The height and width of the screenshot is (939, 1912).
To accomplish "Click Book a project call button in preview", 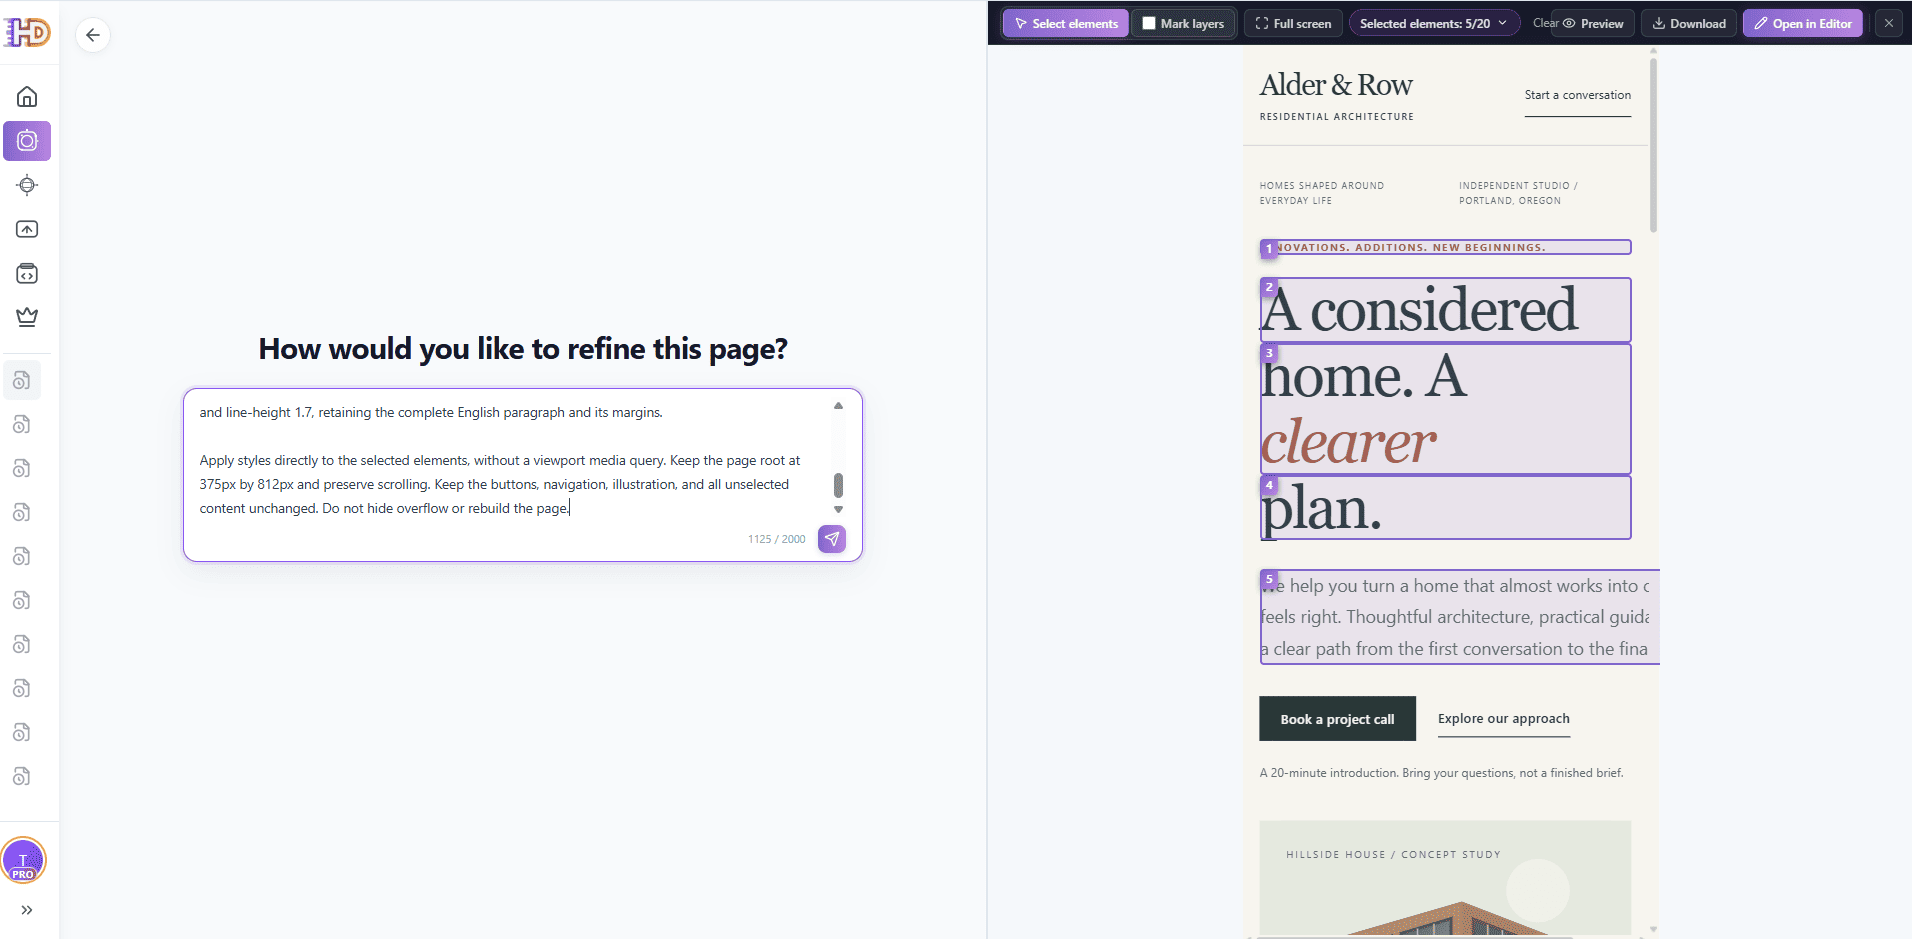I will tap(1337, 719).
